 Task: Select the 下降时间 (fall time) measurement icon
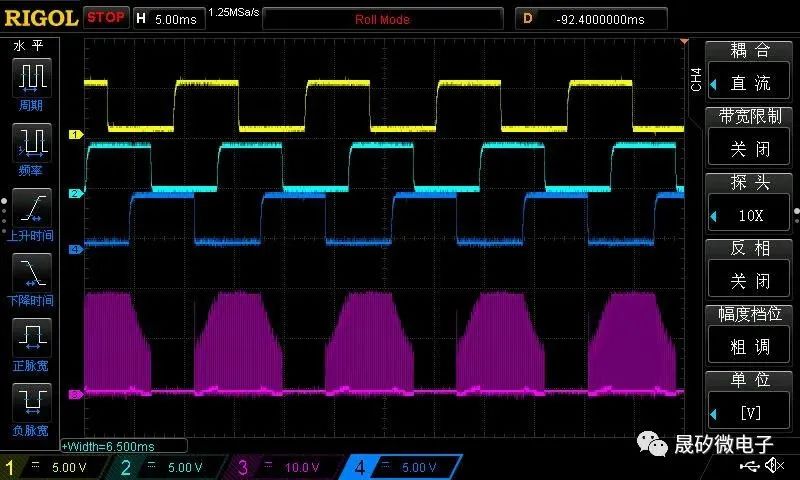[x=32, y=272]
